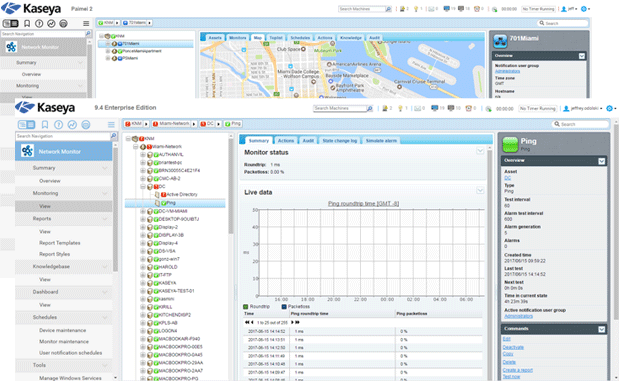
Task: Click Administrators link in Paimei 2 Overview panel
Action: [507, 71]
